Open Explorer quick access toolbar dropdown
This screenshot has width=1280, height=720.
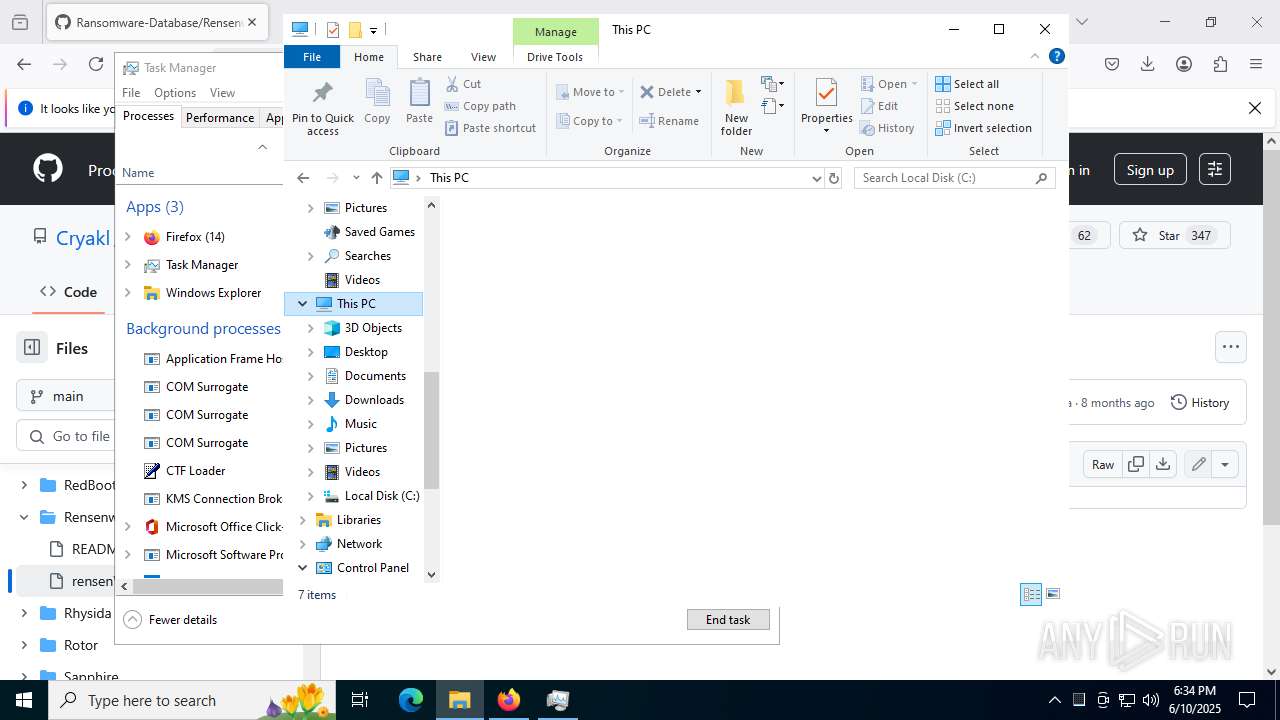pos(373,30)
